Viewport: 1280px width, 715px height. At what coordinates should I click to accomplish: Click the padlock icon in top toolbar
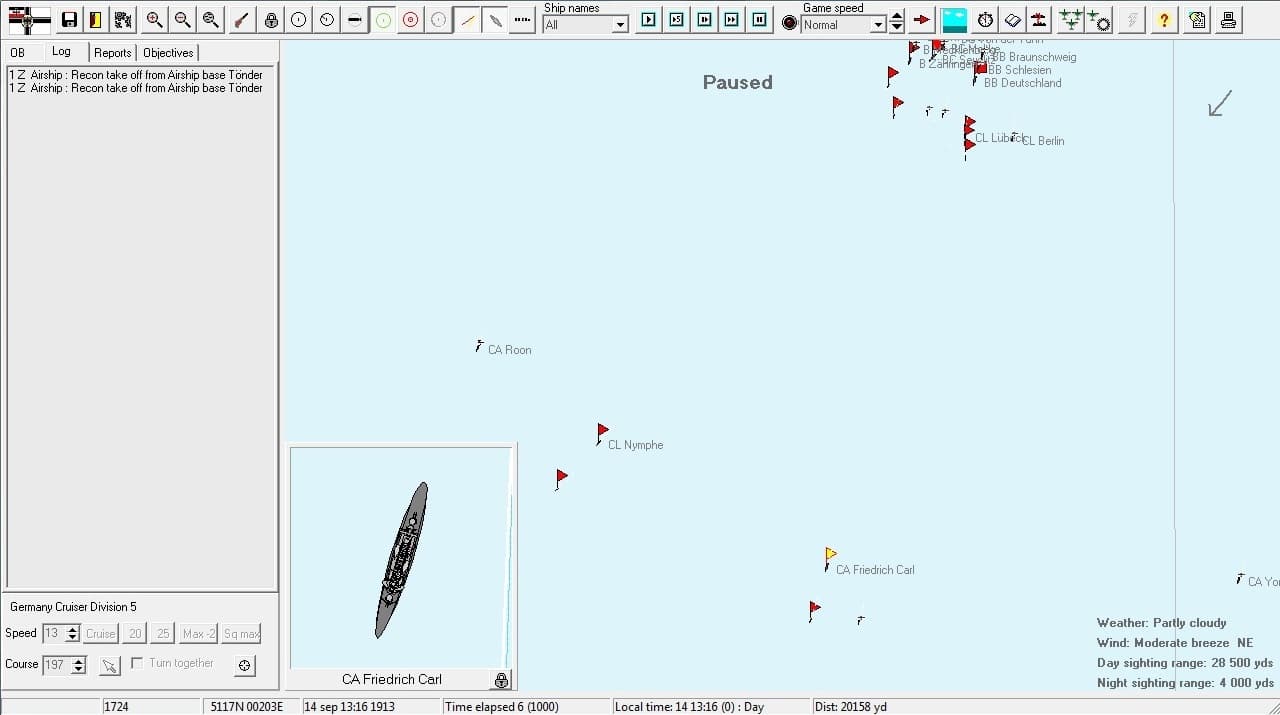pos(271,20)
